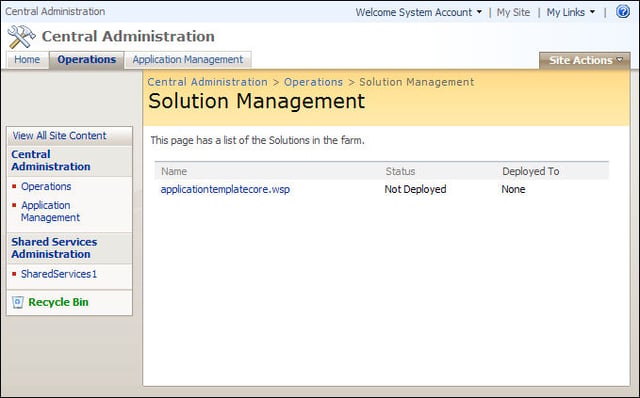The height and width of the screenshot is (398, 640).
Task: Expand the My Links menu
Action: pyautogui.click(x=571, y=12)
